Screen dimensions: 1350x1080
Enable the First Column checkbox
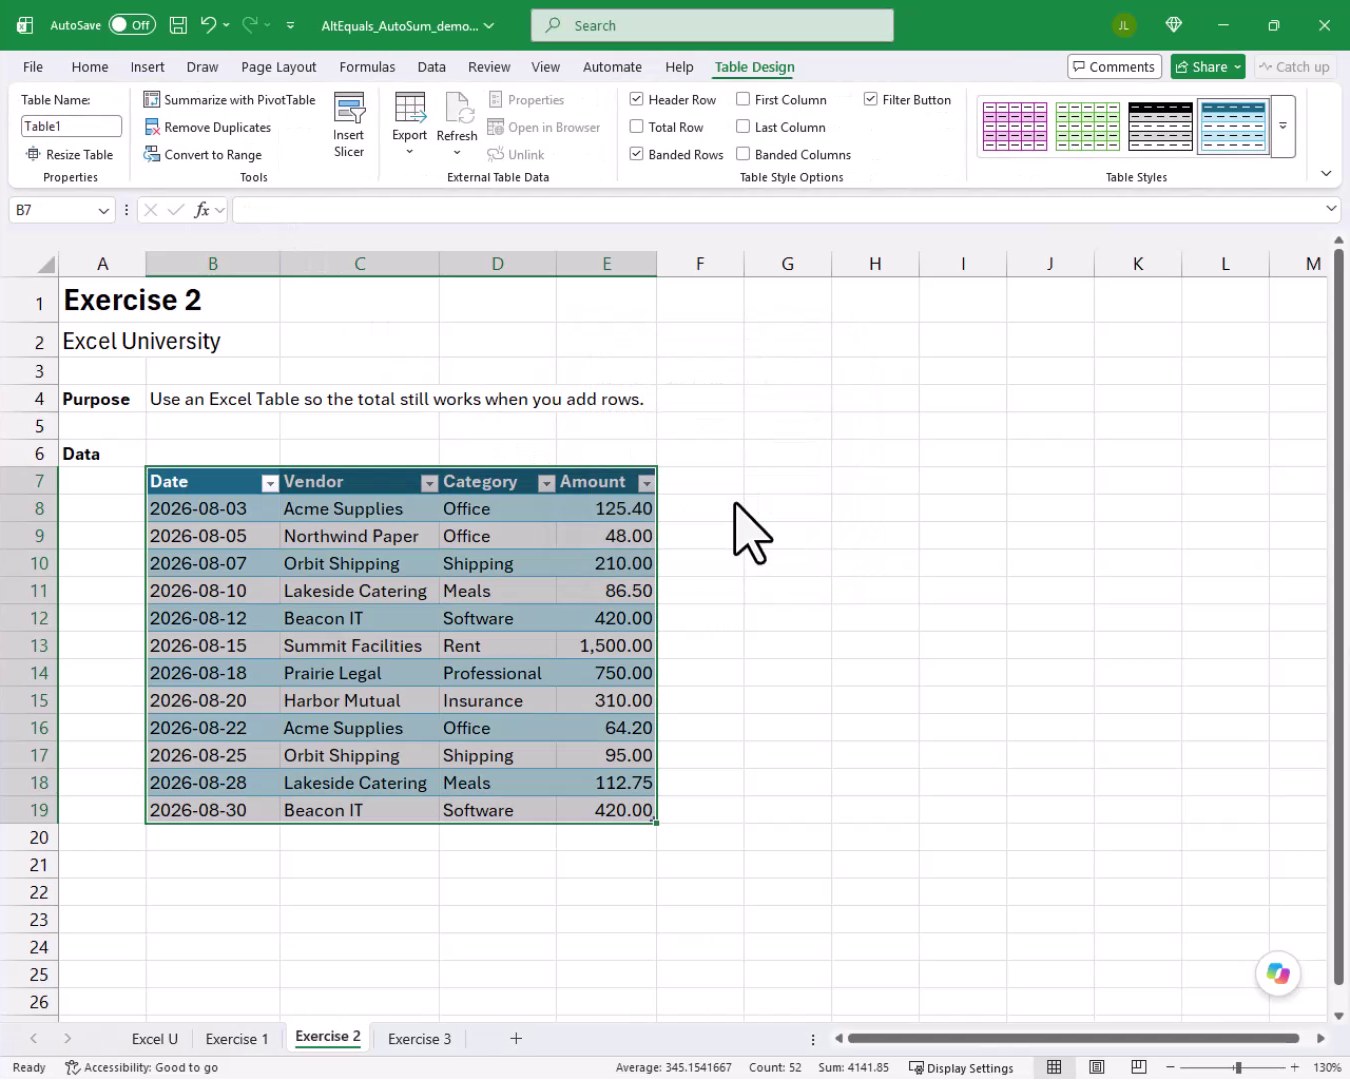(x=743, y=99)
